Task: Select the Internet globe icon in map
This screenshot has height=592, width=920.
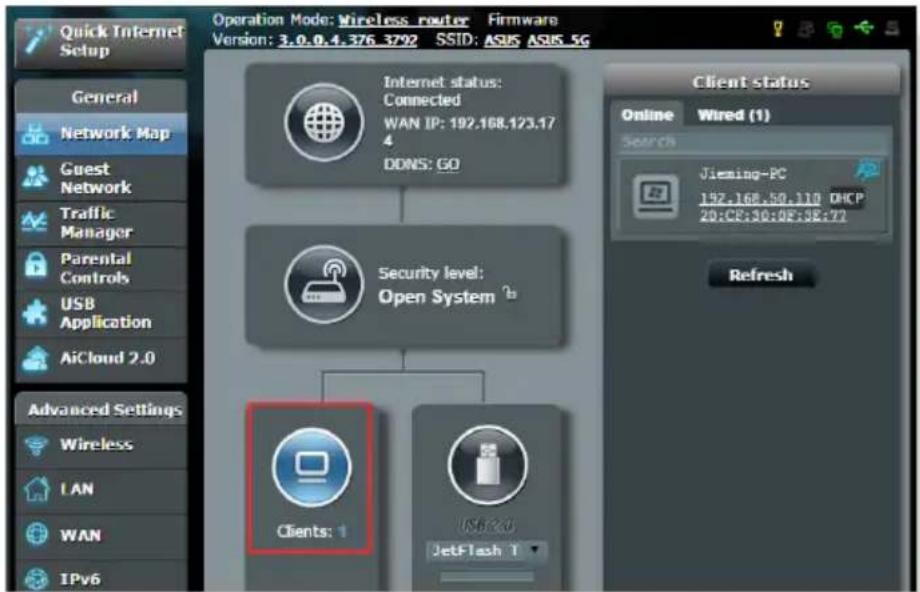Action: [x=324, y=123]
